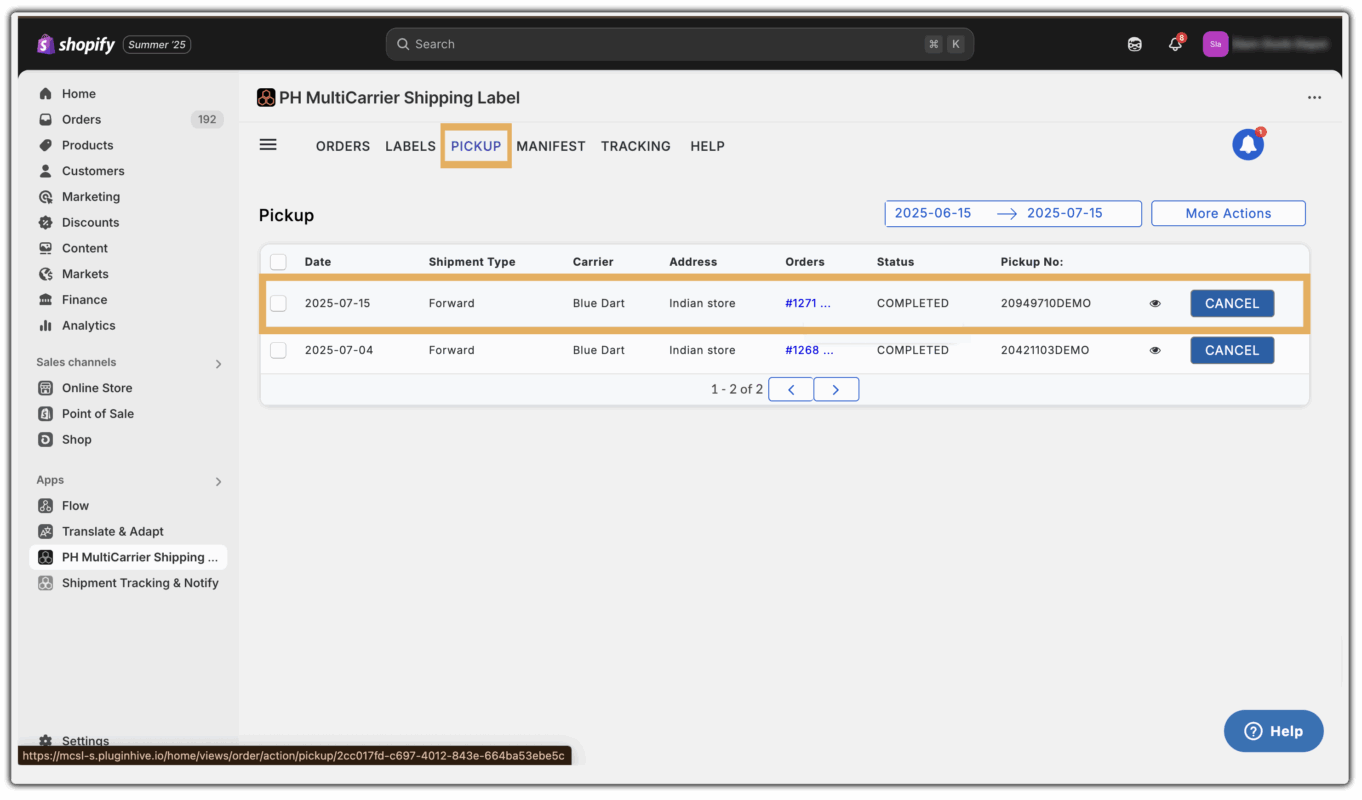Image resolution: width=1362 pixels, height=800 pixels.
Task: Click the Pickup No: column header
Action: coord(1032,262)
